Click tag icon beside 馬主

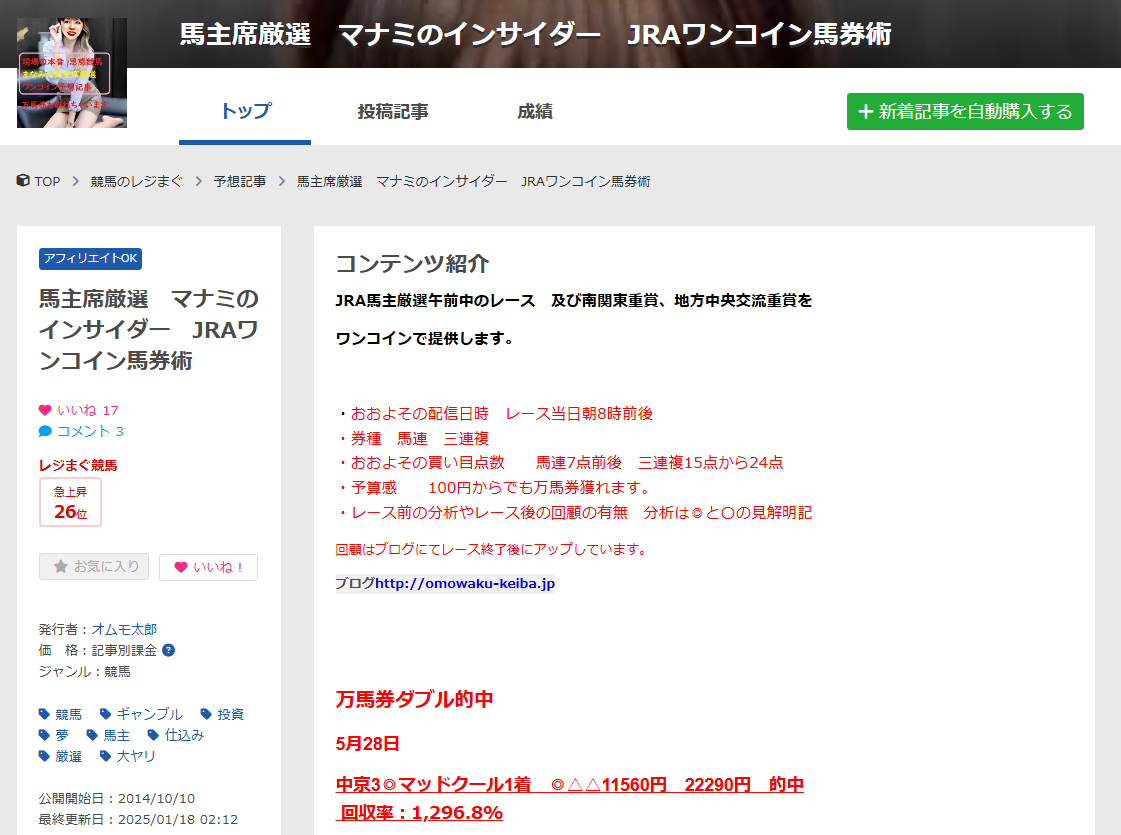pyautogui.click(x=92, y=735)
